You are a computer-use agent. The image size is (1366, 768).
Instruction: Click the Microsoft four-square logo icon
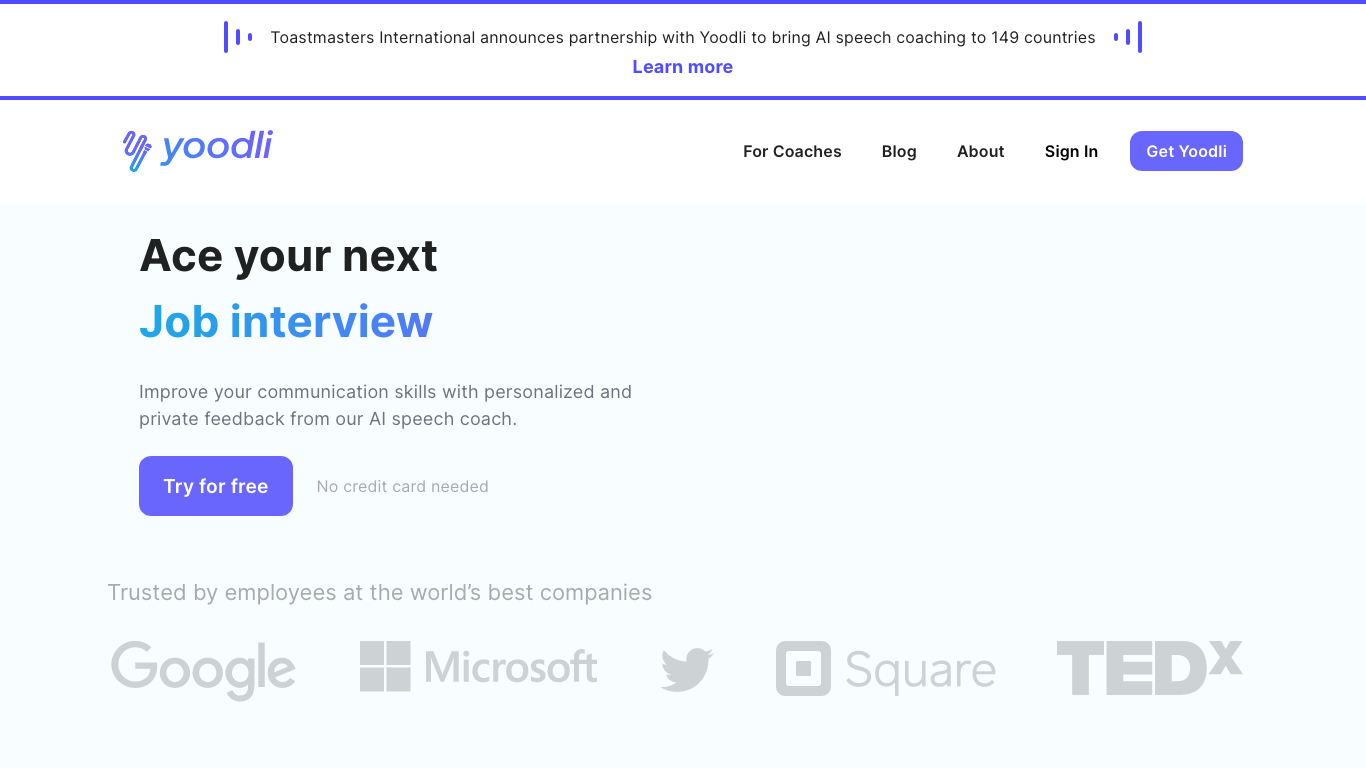pos(384,666)
